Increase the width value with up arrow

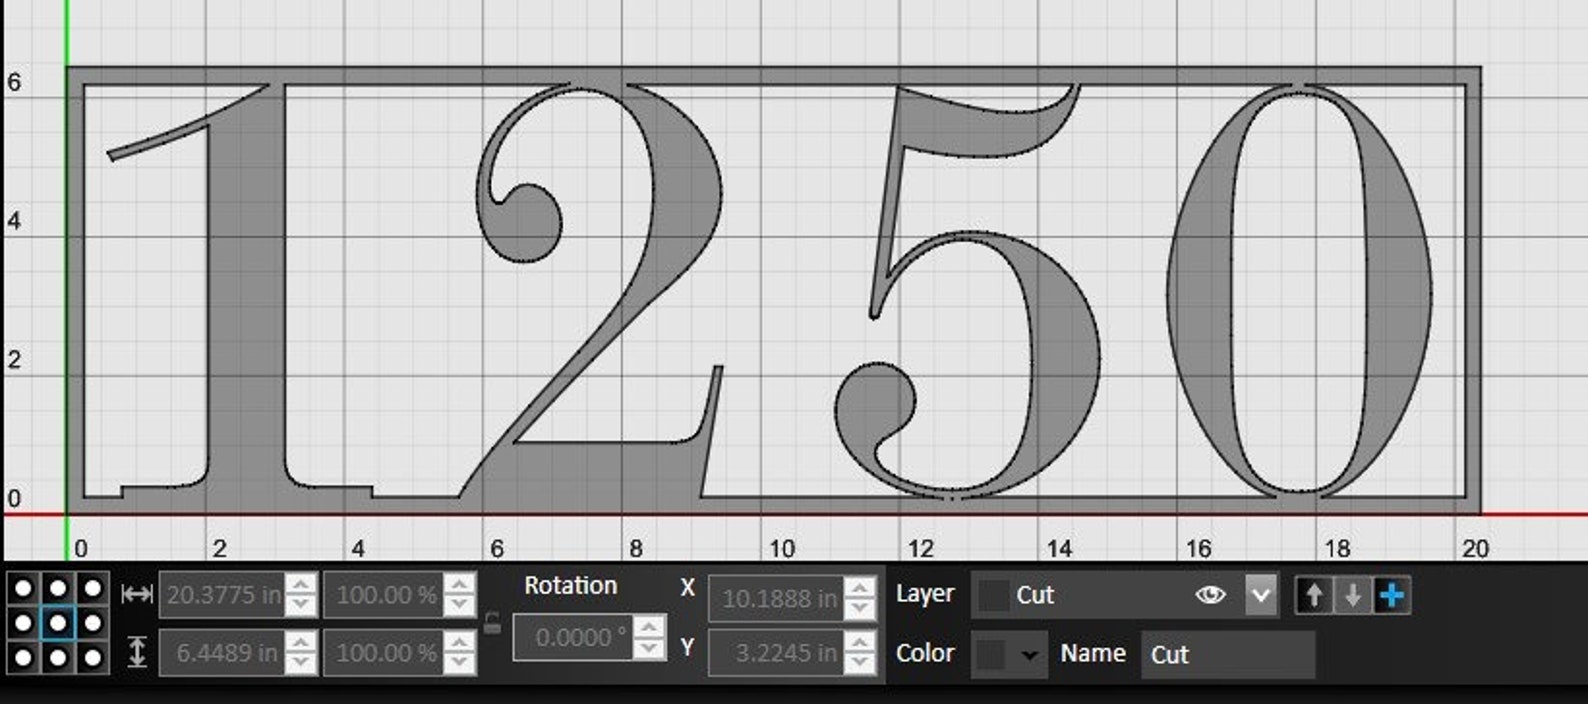[x=301, y=585]
